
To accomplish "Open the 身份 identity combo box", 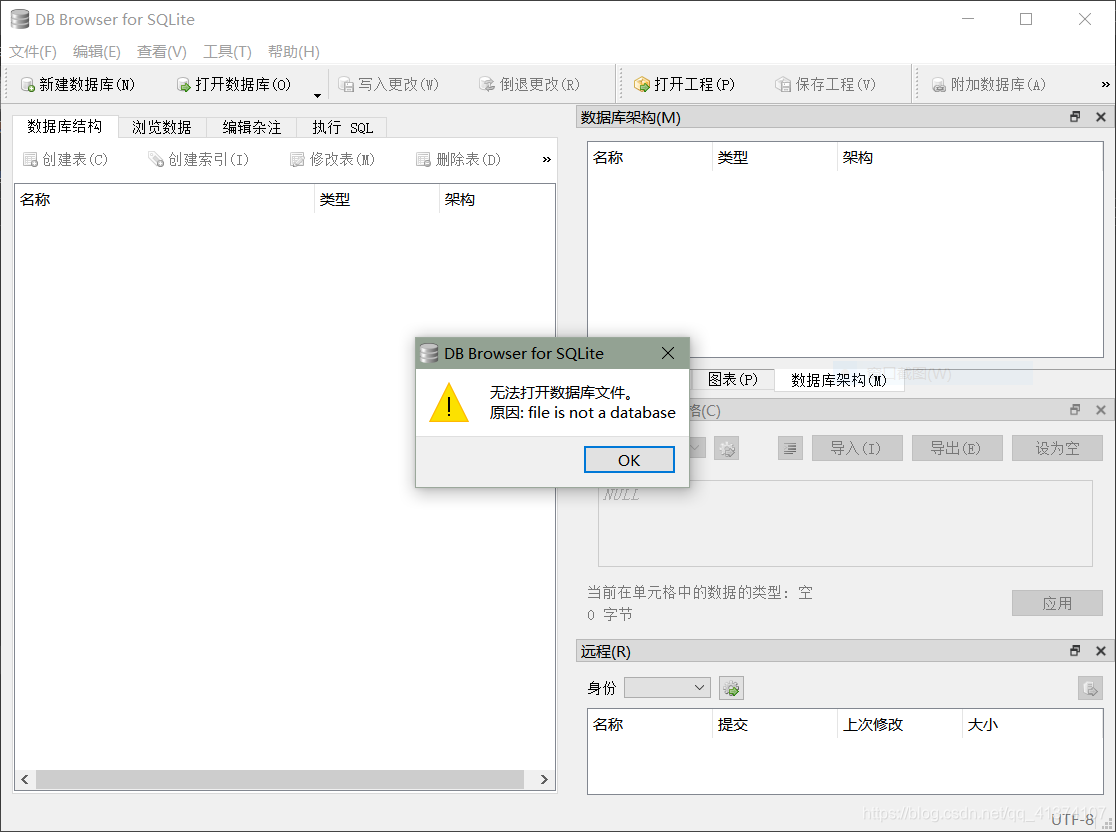I will [x=667, y=687].
